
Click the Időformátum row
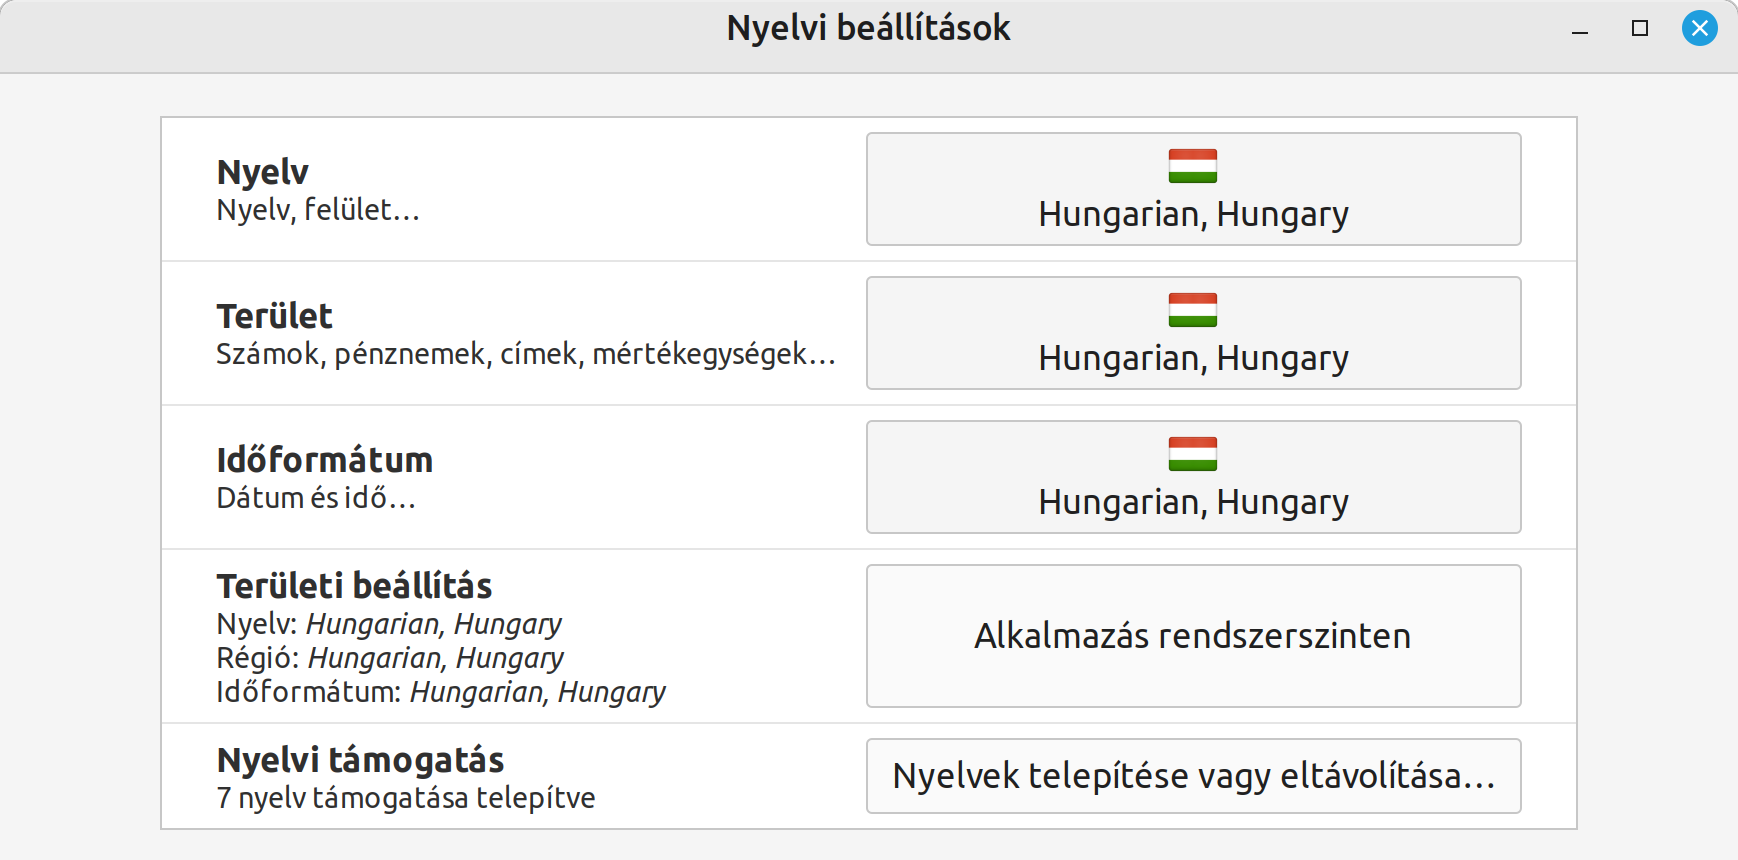click(x=325, y=460)
